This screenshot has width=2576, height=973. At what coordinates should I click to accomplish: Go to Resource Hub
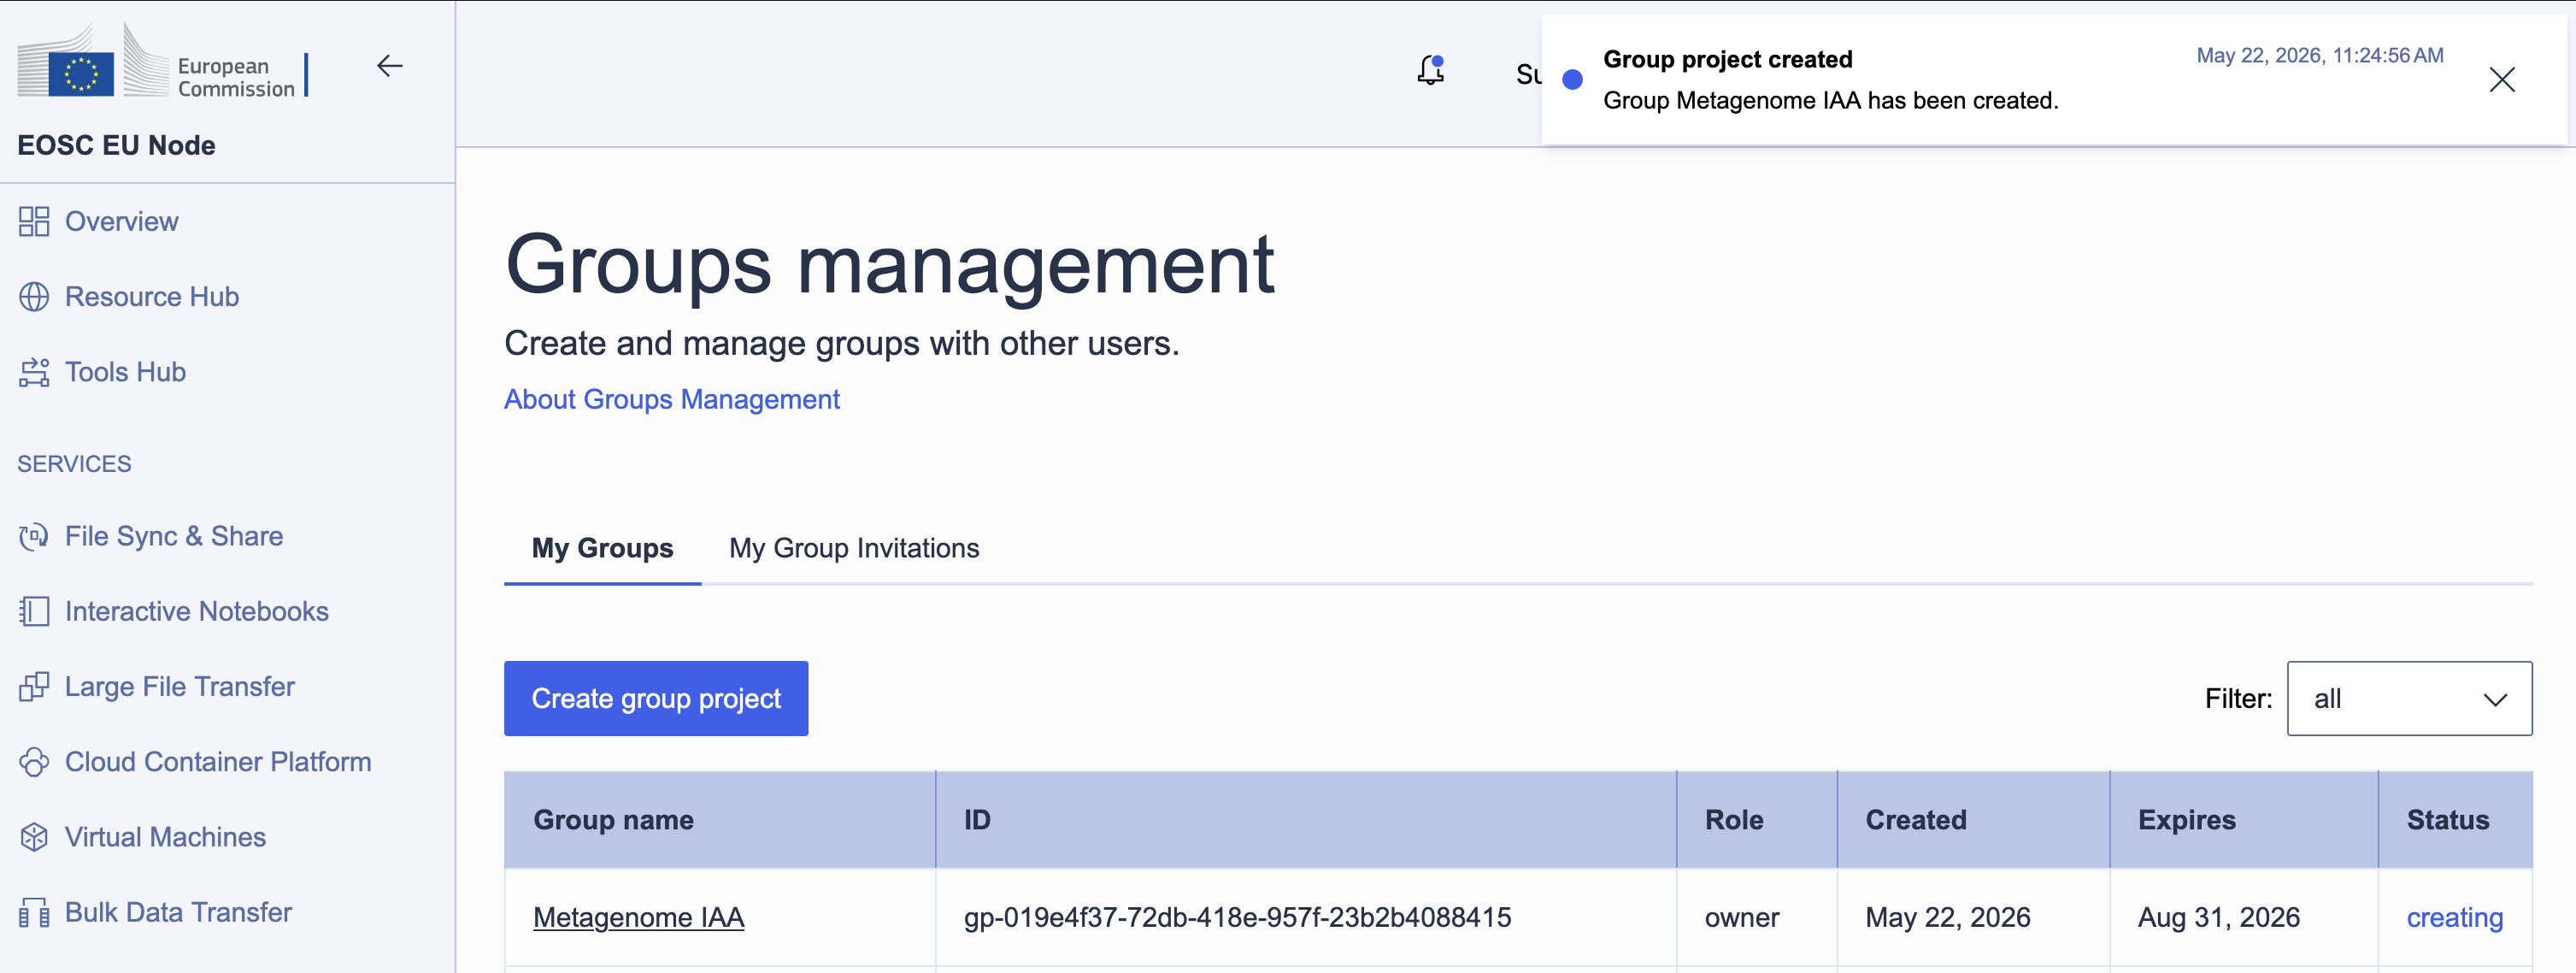click(x=152, y=297)
